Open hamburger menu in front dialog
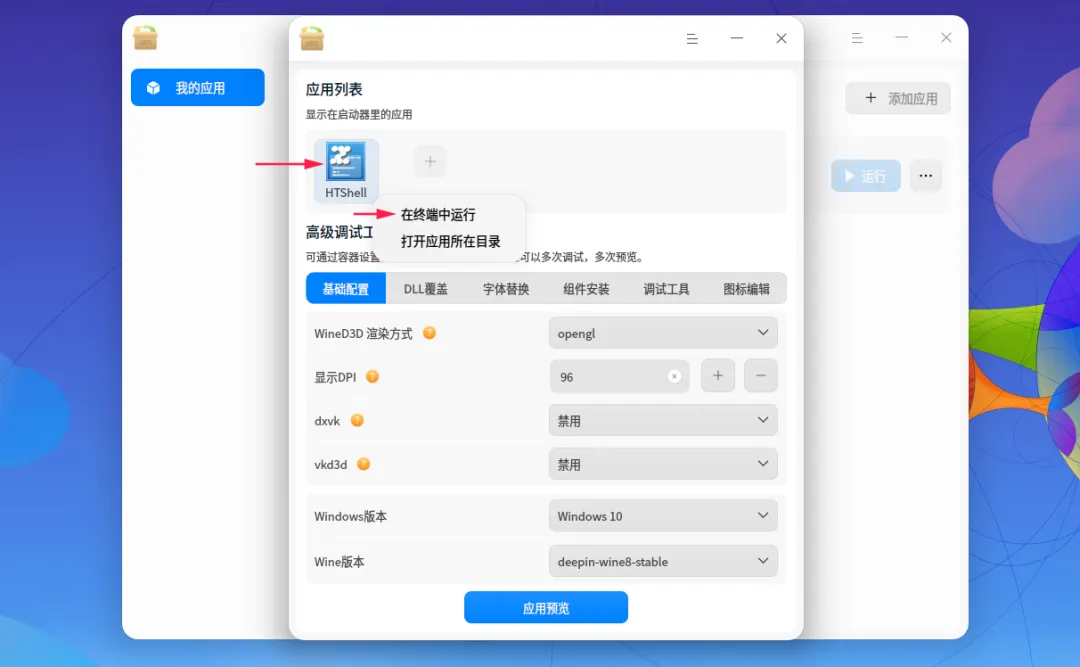This screenshot has width=1080, height=667. [692, 39]
